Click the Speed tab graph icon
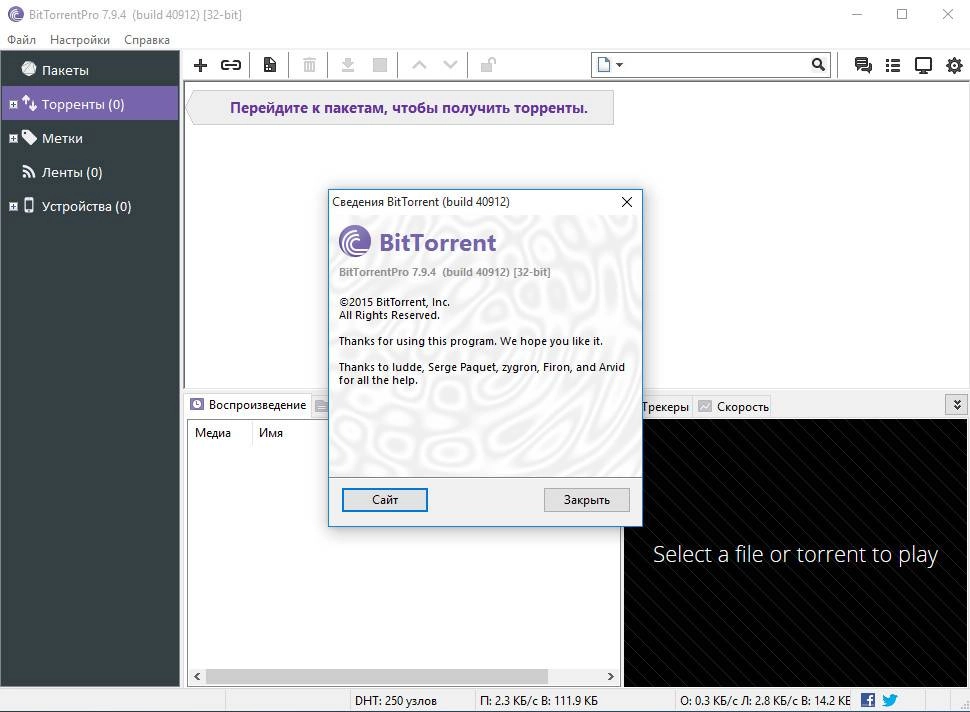This screenshot has width=970, height=712. click(705, 406)
